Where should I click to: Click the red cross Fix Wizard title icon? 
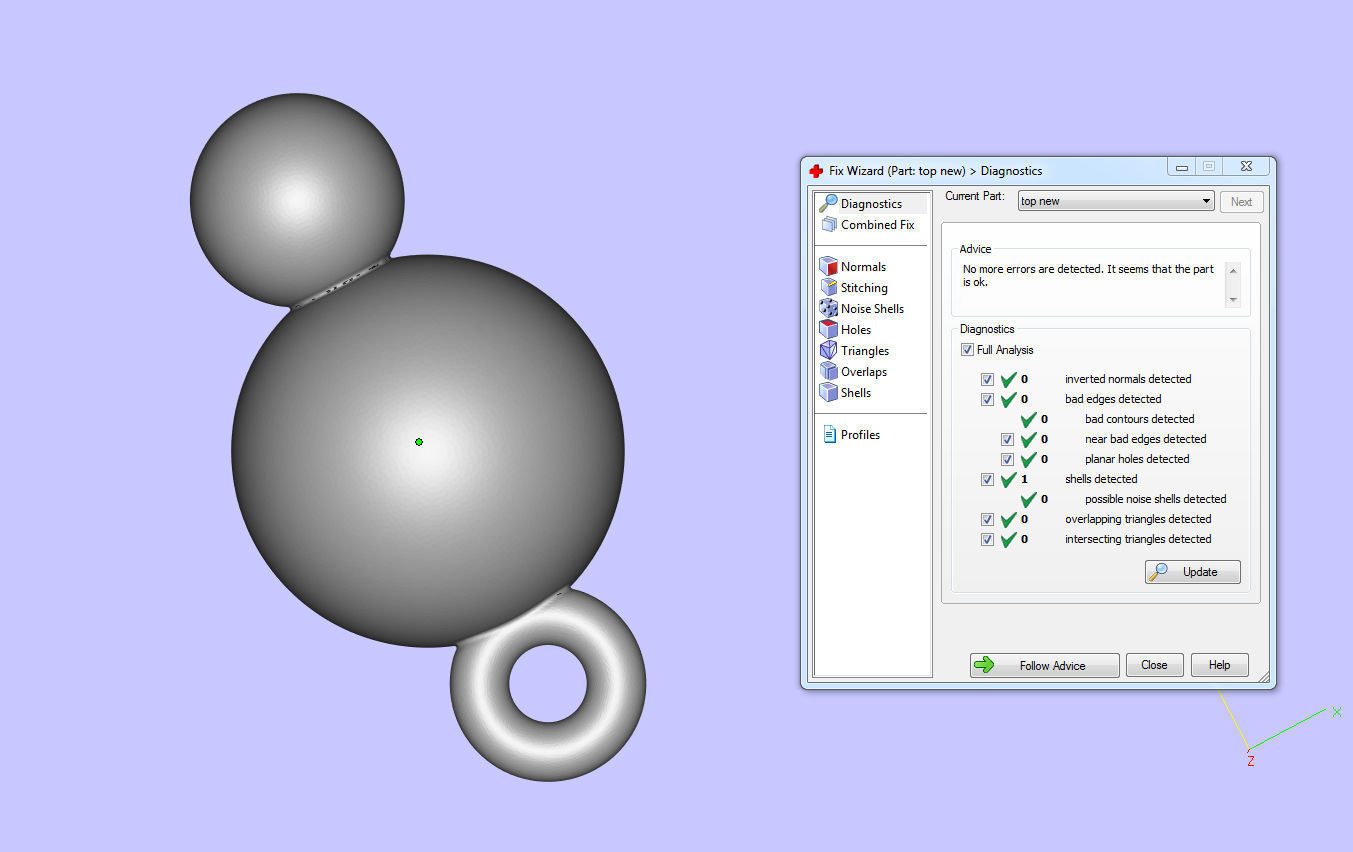pyautogui.click(x=816, y=171)
